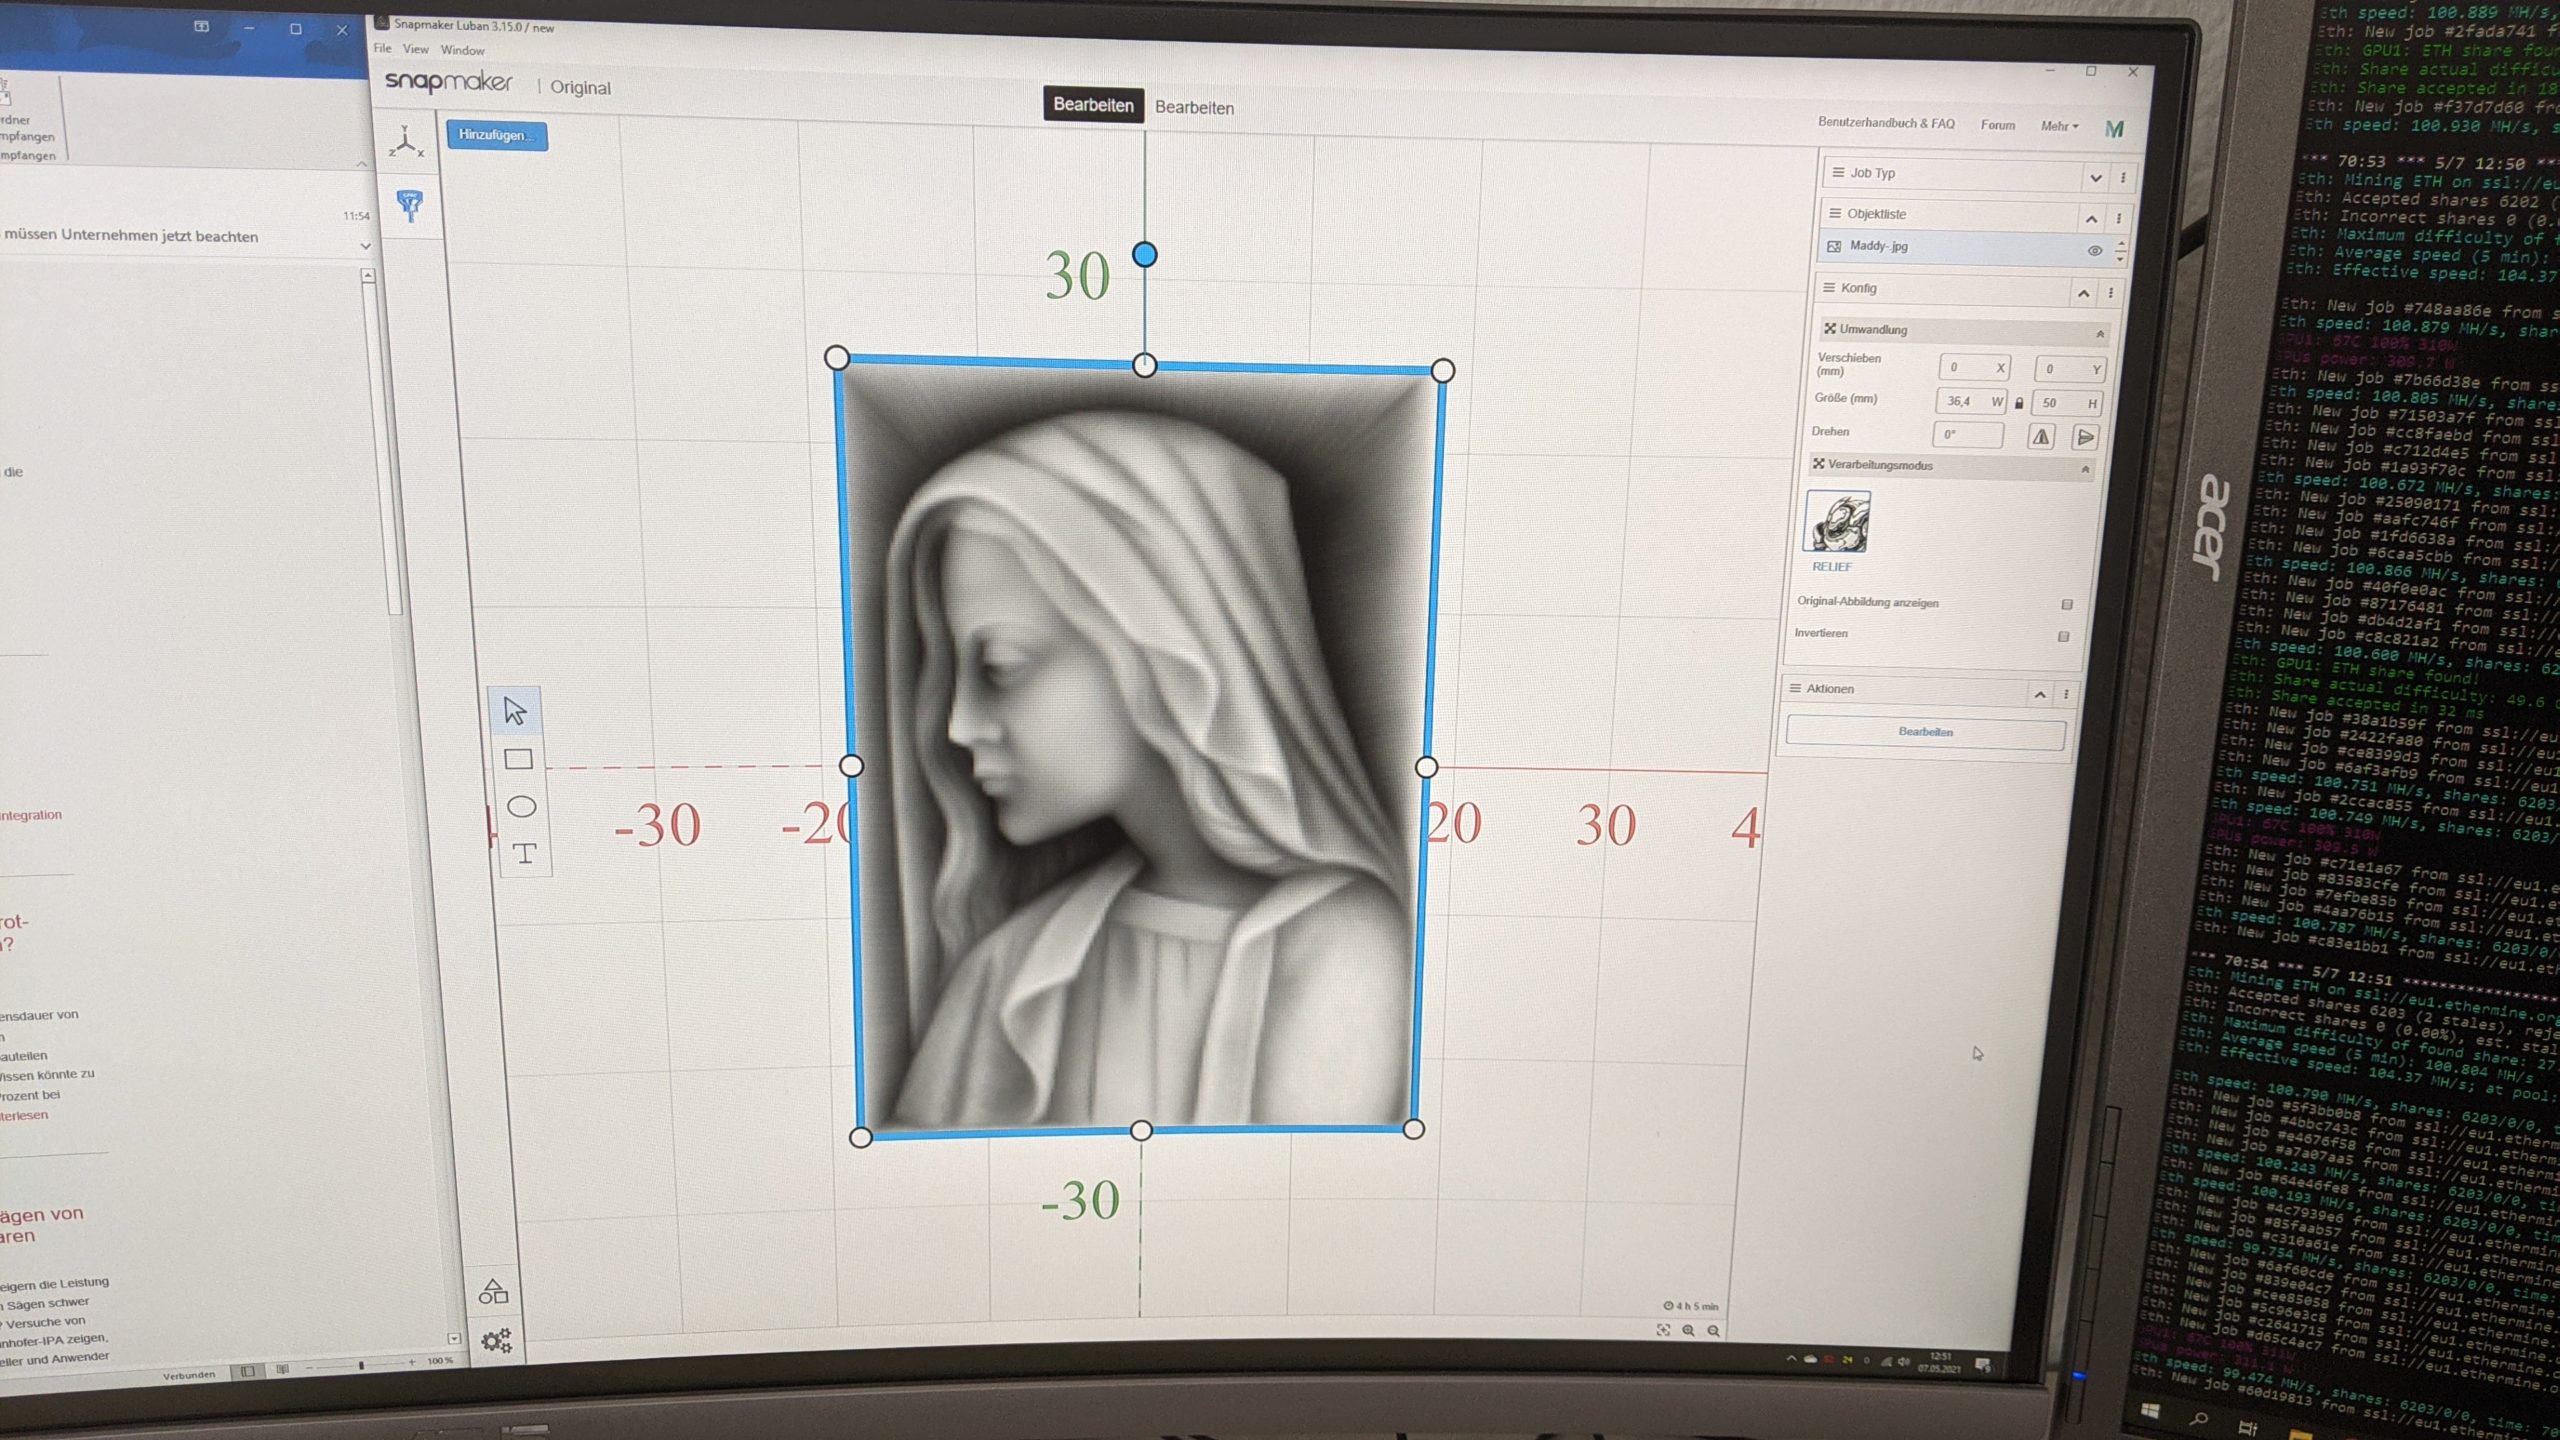The height and width of the screenshot is (1440, 2560).
Task: Hide Maddy-.jpg with the eye icon
Action: click(x=2094, y=251)
